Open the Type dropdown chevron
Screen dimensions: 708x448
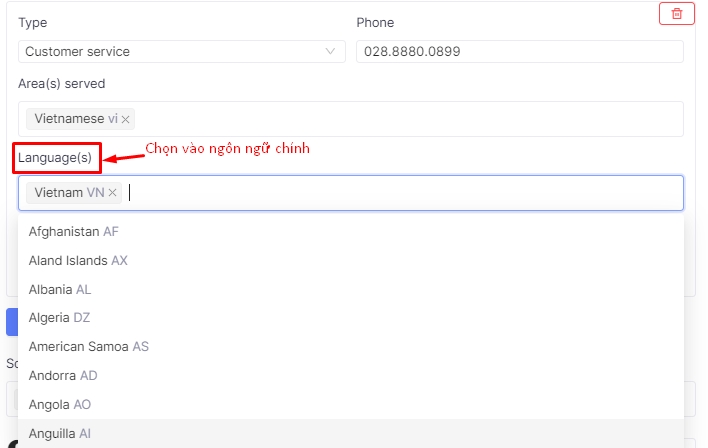click(x=330, y=51)
